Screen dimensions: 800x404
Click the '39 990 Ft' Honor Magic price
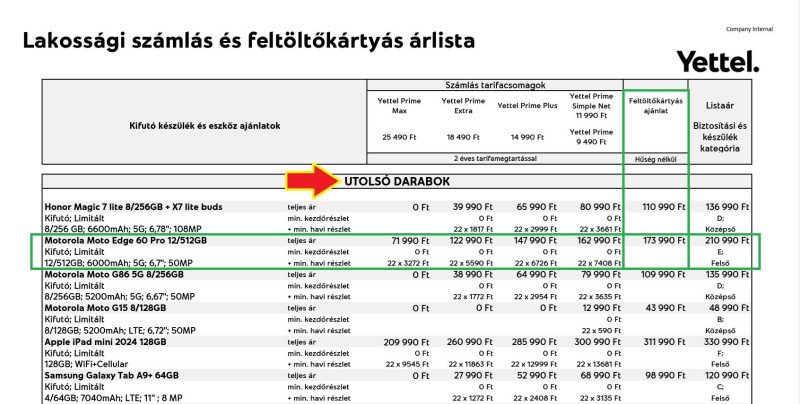(472, 207)
